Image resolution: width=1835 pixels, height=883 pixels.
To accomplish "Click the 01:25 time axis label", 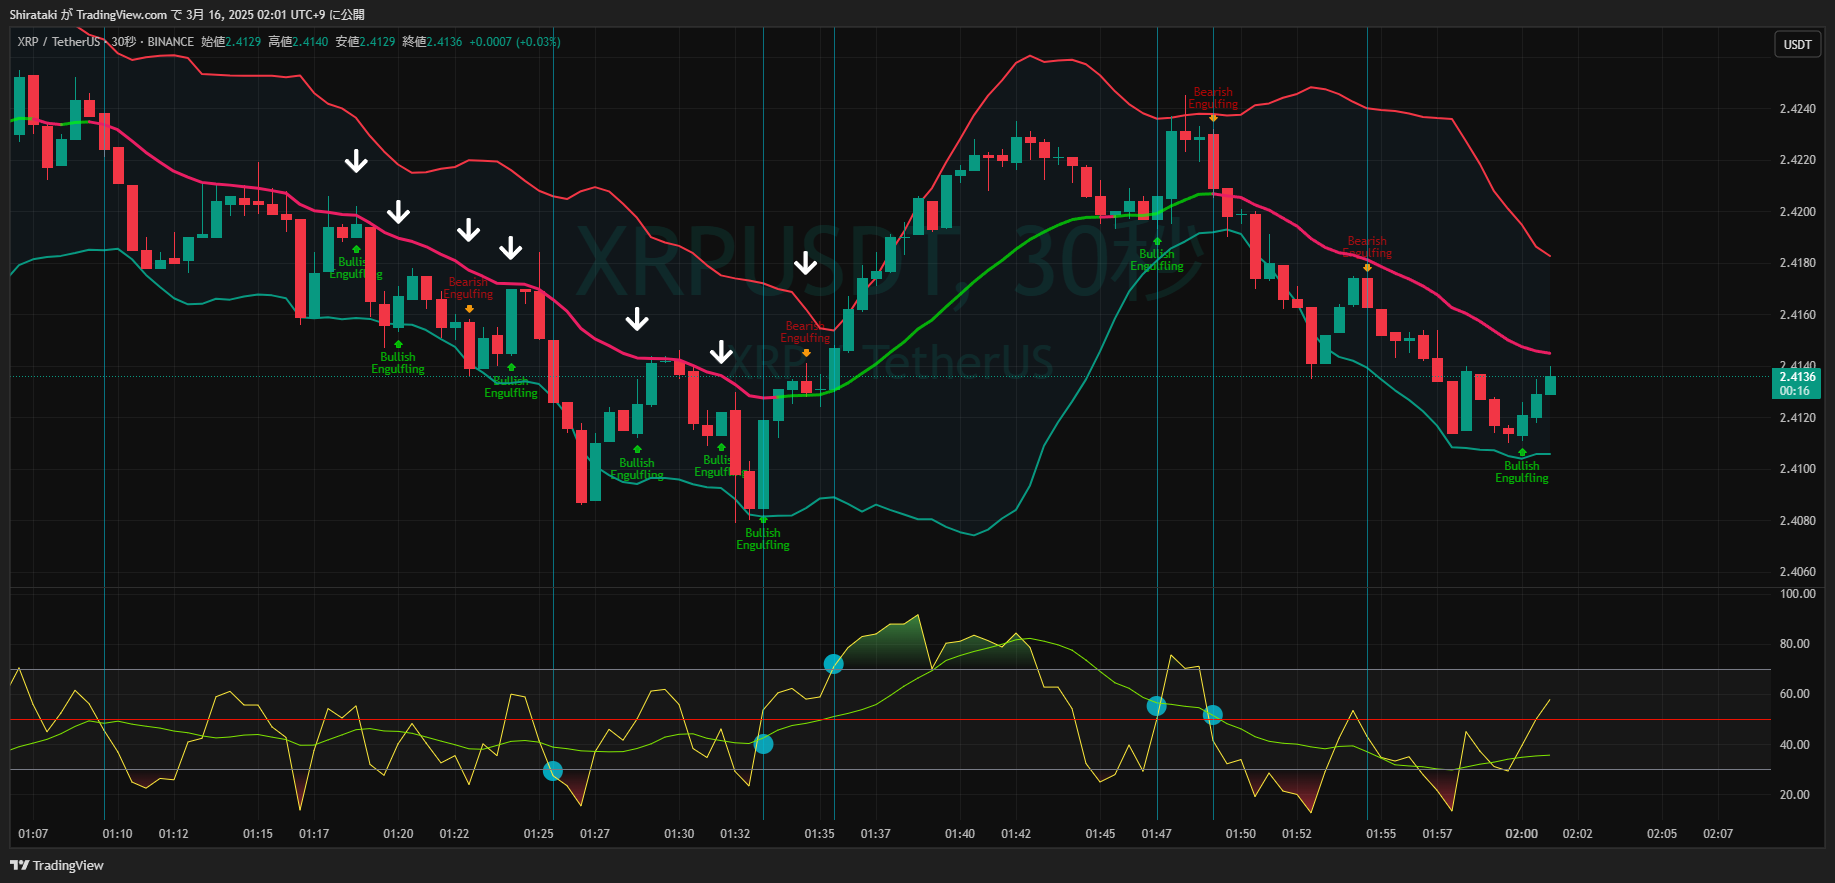I will [538, 834].
